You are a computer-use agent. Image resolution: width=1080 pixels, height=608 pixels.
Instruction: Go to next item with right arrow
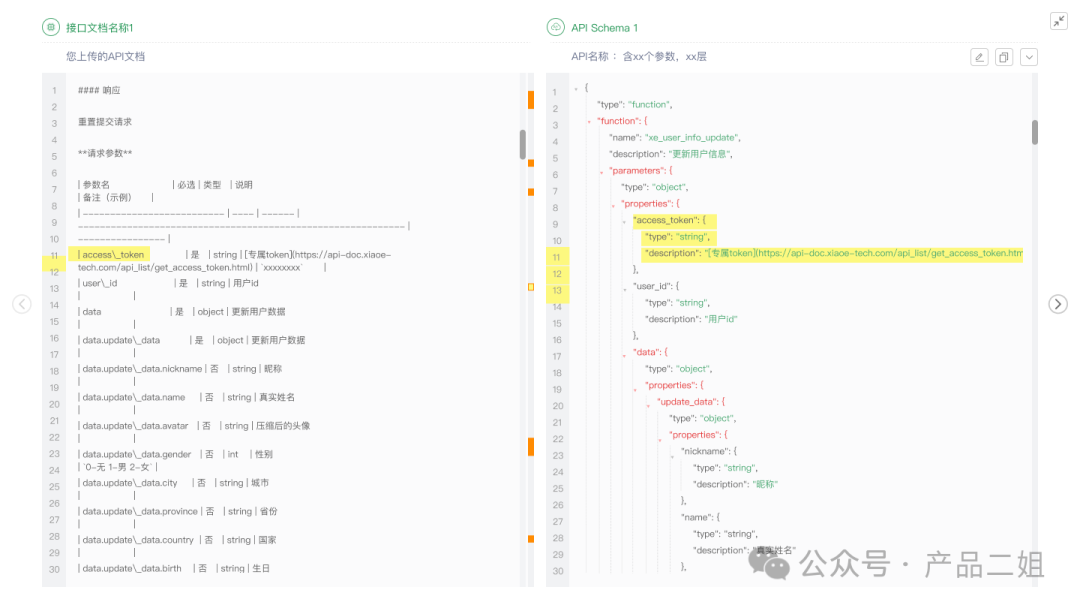click(1058, 304)
